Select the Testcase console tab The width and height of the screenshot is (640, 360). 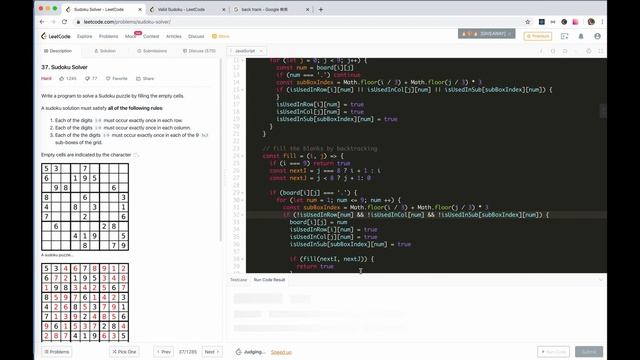[238, 280]
